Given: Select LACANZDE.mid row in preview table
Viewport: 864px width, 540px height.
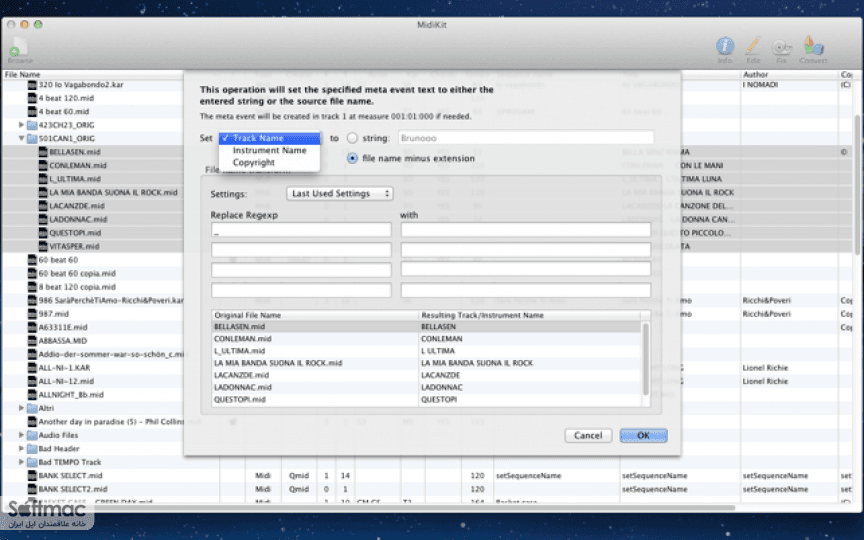Looking at the screenshot, I should click(x=426, y=375).
